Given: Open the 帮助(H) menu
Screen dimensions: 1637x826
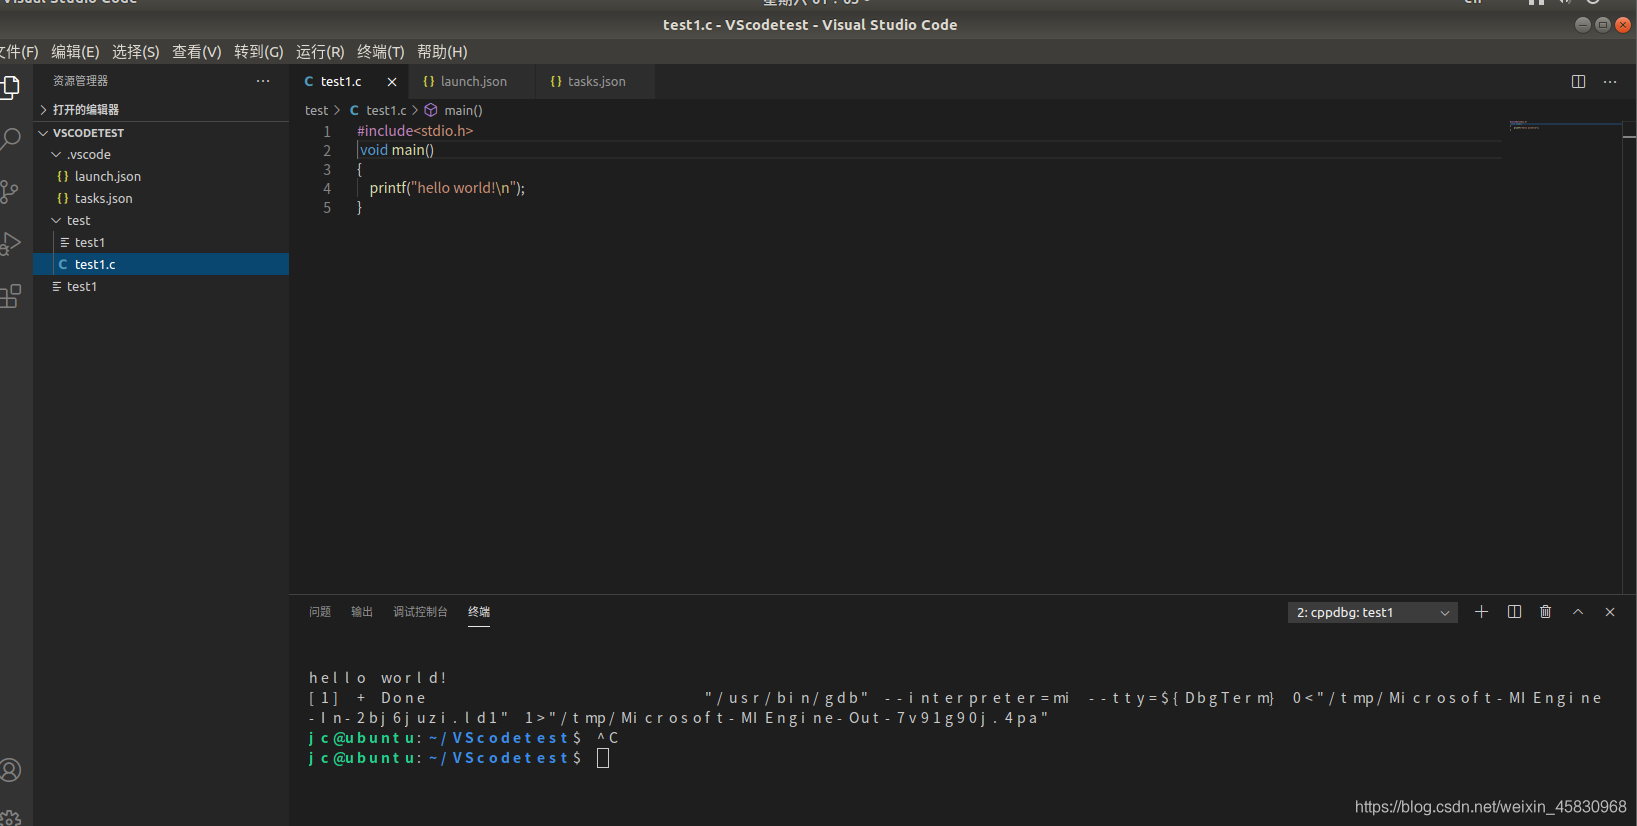Looking at the screenshot, I should [x=442, y=52].
